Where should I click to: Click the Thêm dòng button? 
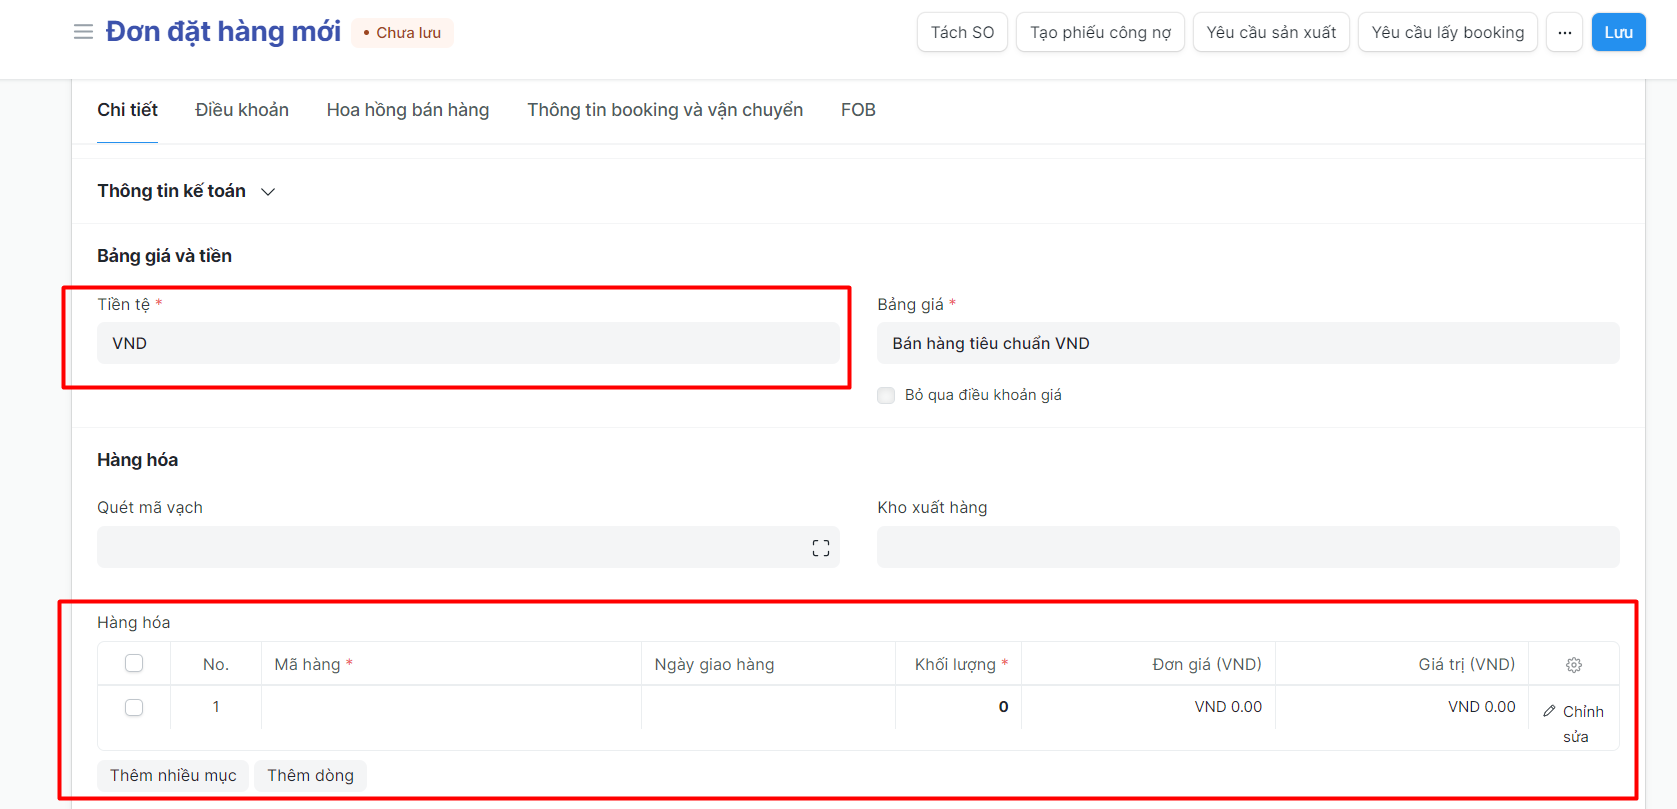click(310, 776)
